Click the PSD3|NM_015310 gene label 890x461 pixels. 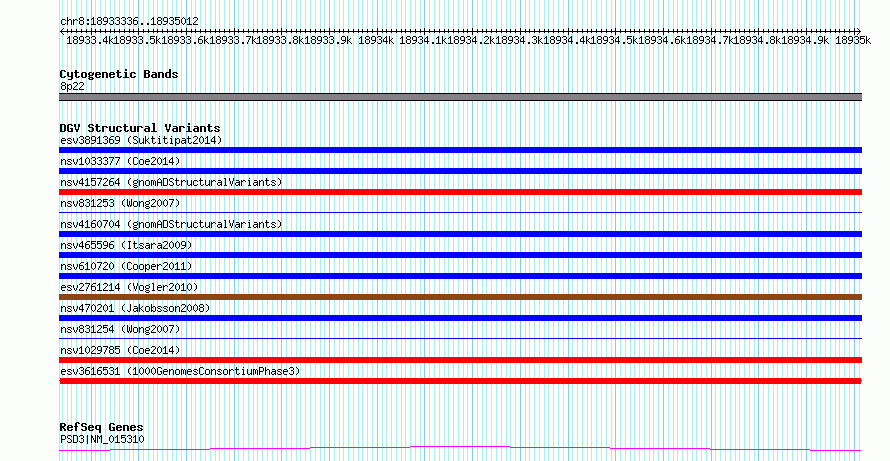(102, 439)
